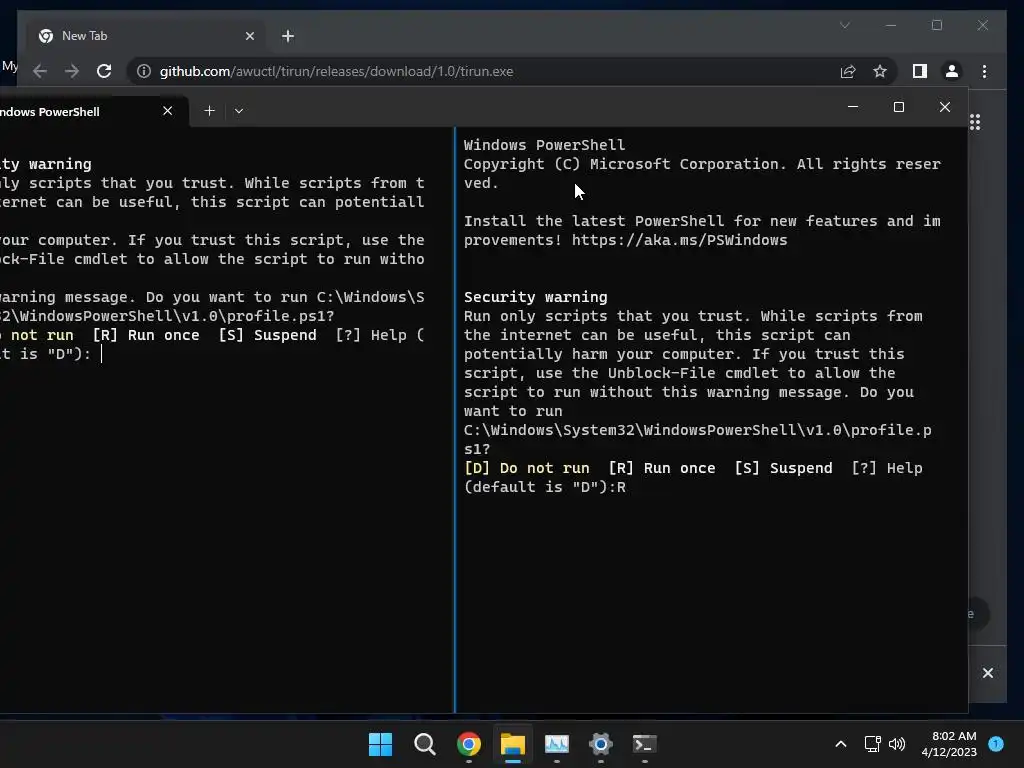Open the terminal profiles dropdown
The height and width of the screenshot is (768, 1024).
[x=239, y=111]
